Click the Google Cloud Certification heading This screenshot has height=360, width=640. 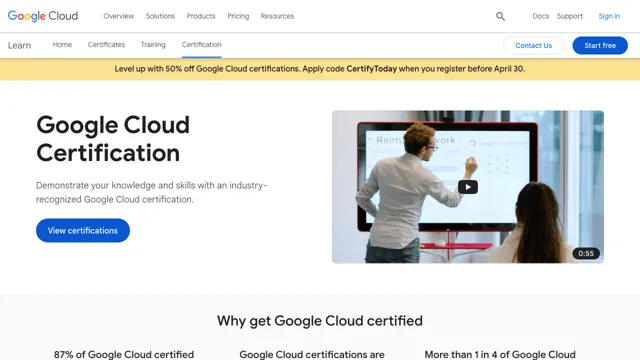point(113,139)
